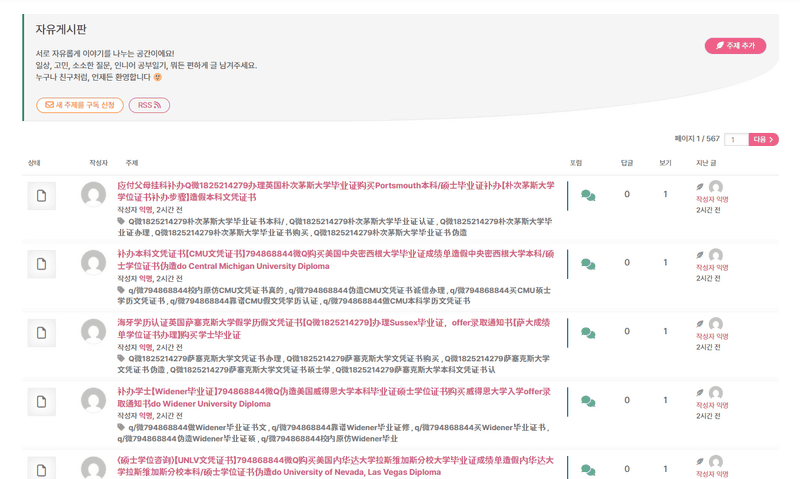Click 작성자 익명 last-post link in Portsmouth row
This screenshot has width=800, height=479.
point(712,199)
